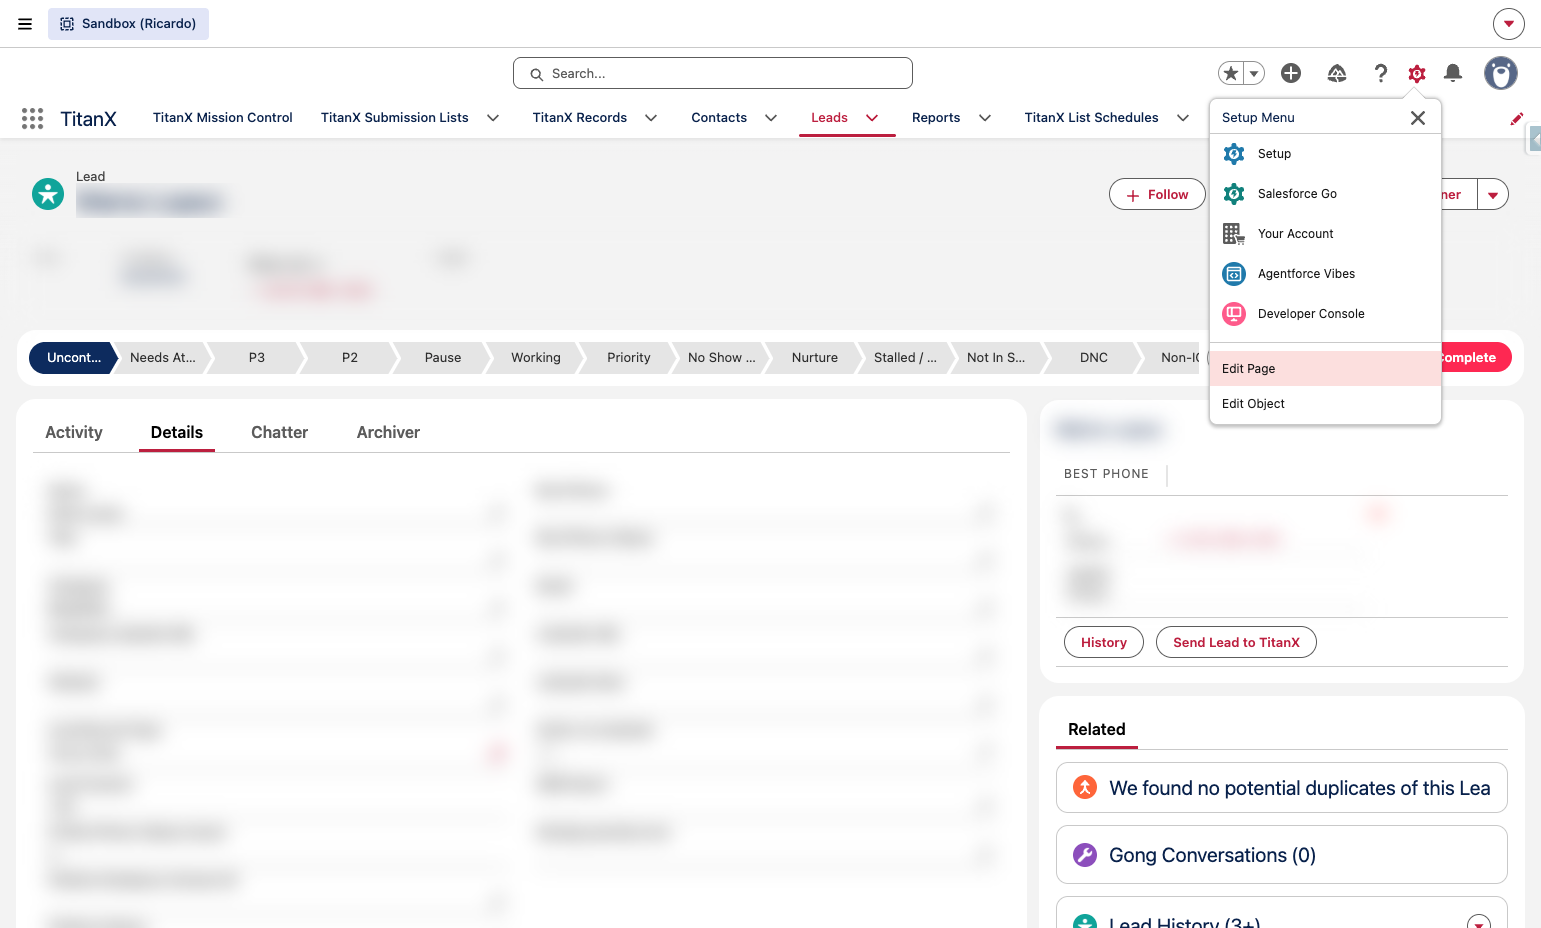The image size is (1541, 928).
Task: Click the Setup gear icon in menu
Action: (x=1234, y=154)
